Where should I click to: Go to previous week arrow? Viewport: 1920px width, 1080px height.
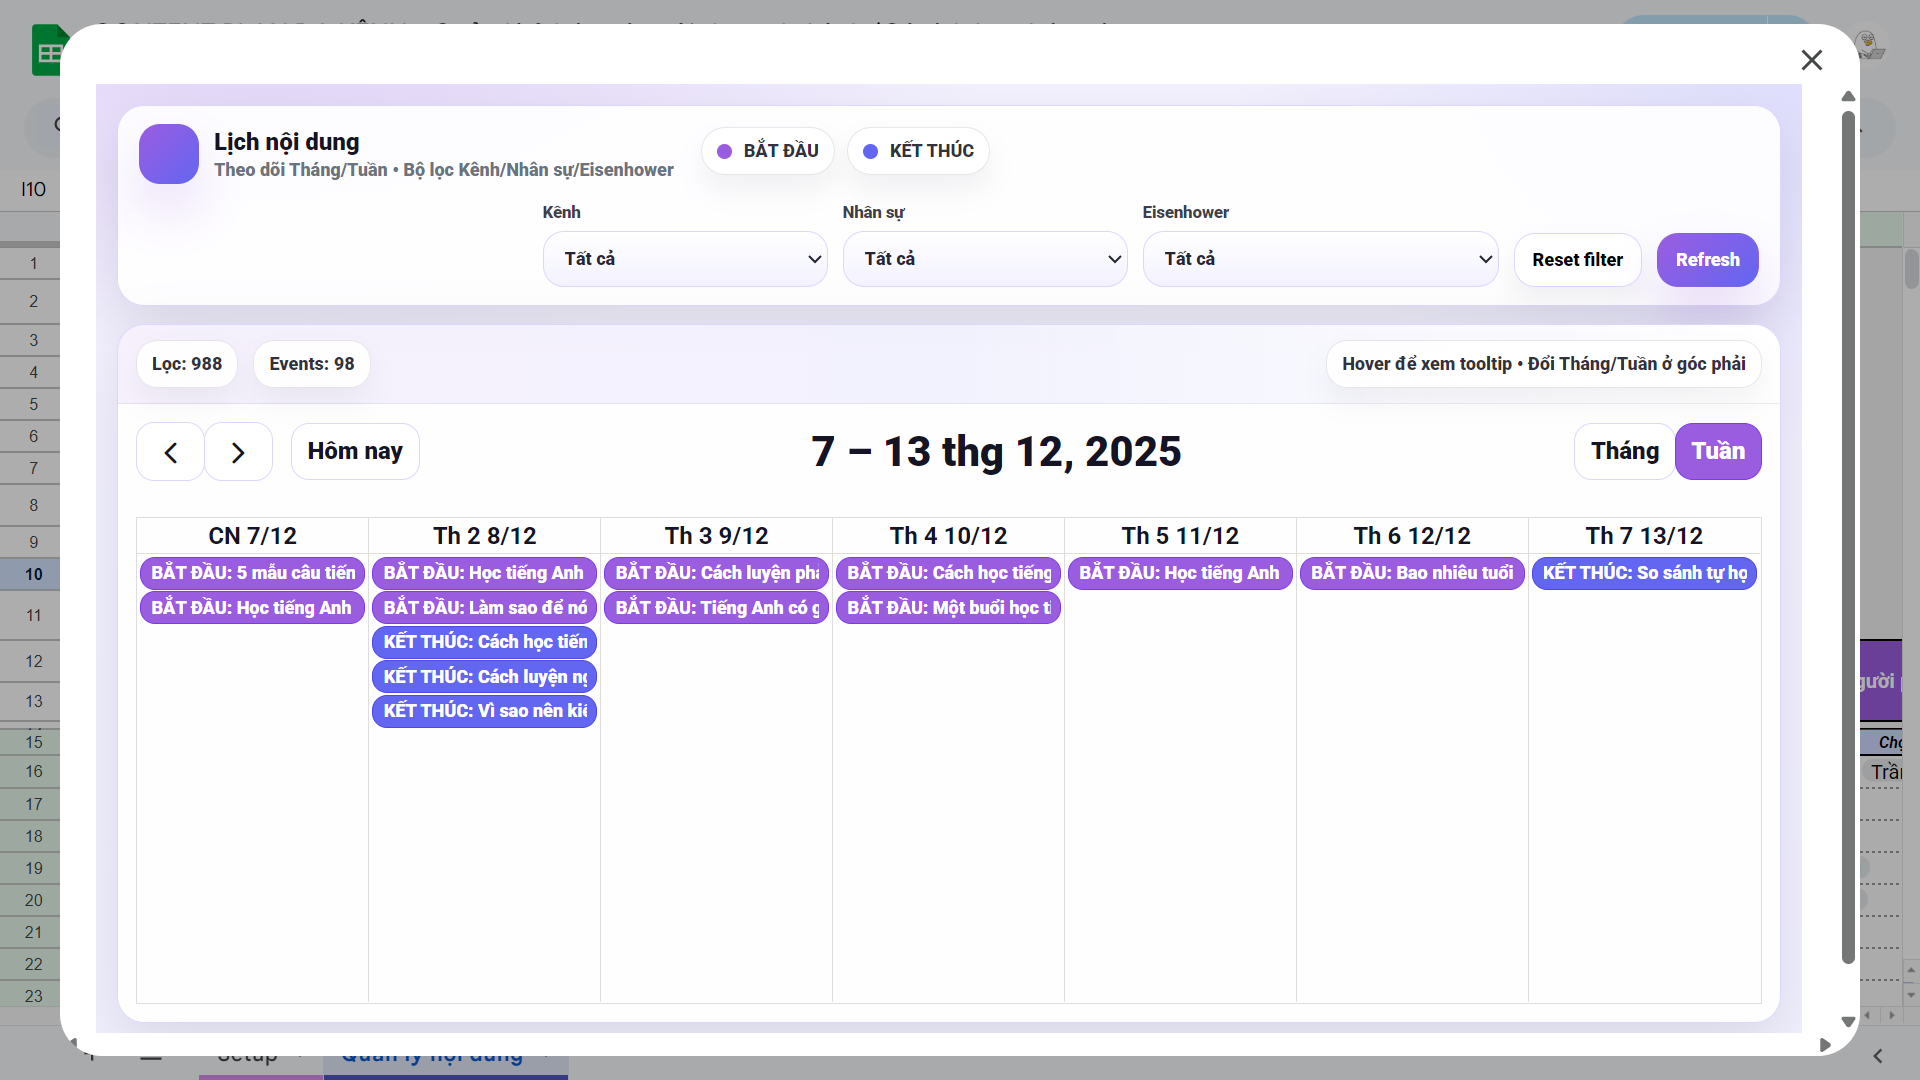(171, 452)
